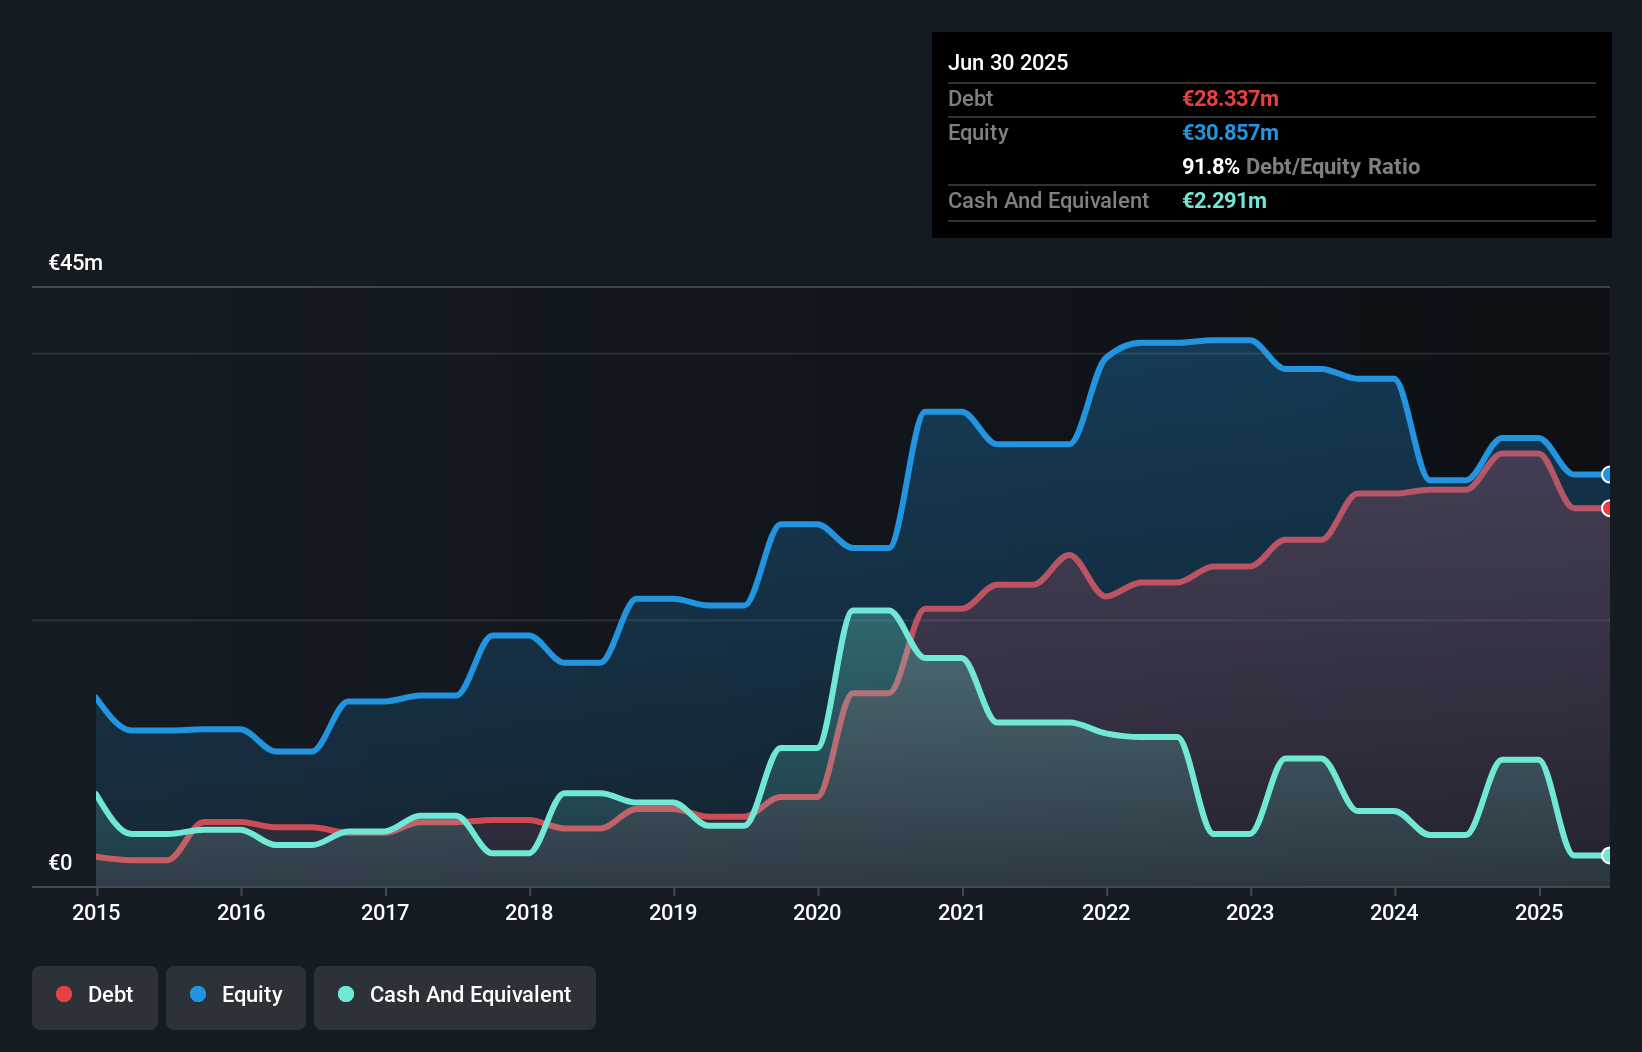Toggle the Debt series visibility
Screen dimensions: 1642x1052
[x=95, y=995]
